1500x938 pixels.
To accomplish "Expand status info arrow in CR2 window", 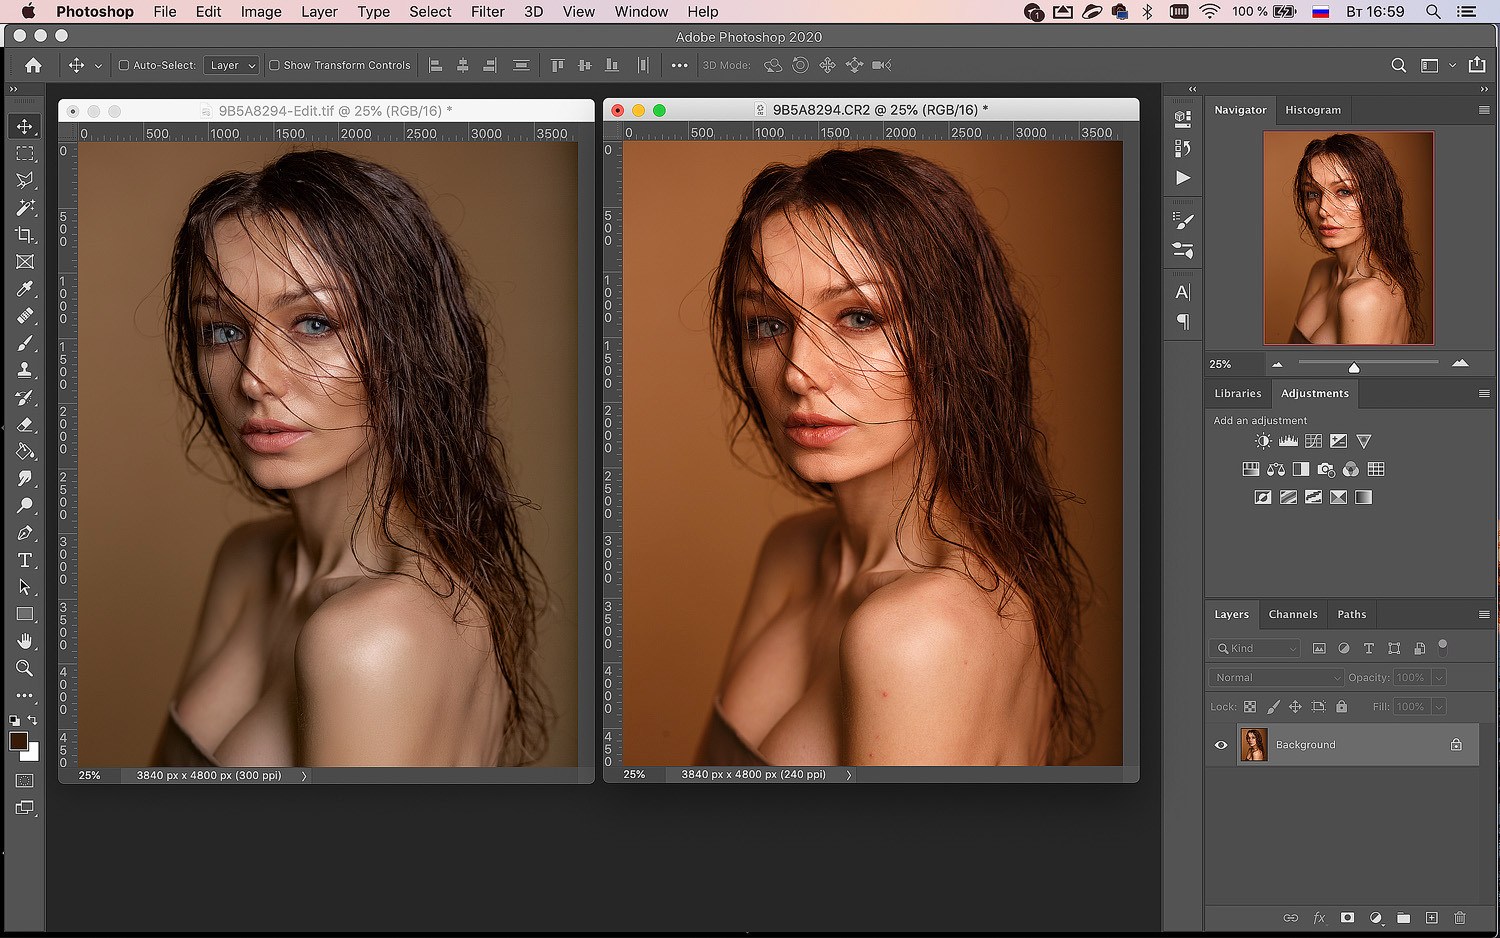I will point(849,775).
